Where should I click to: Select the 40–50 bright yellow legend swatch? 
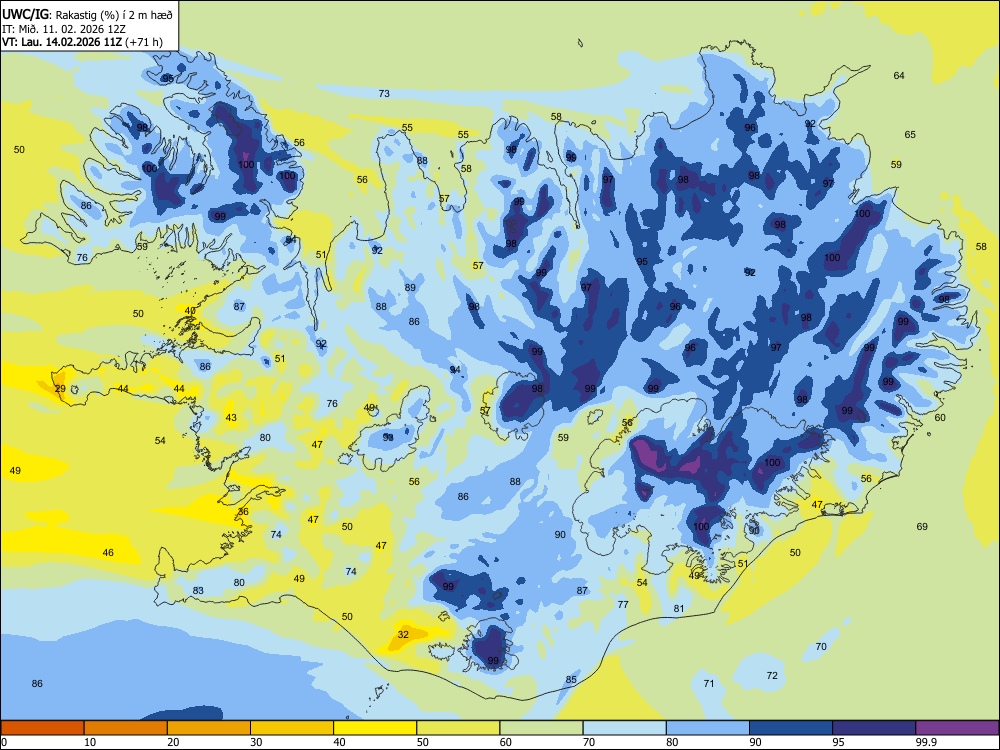(x=375, y=728)
